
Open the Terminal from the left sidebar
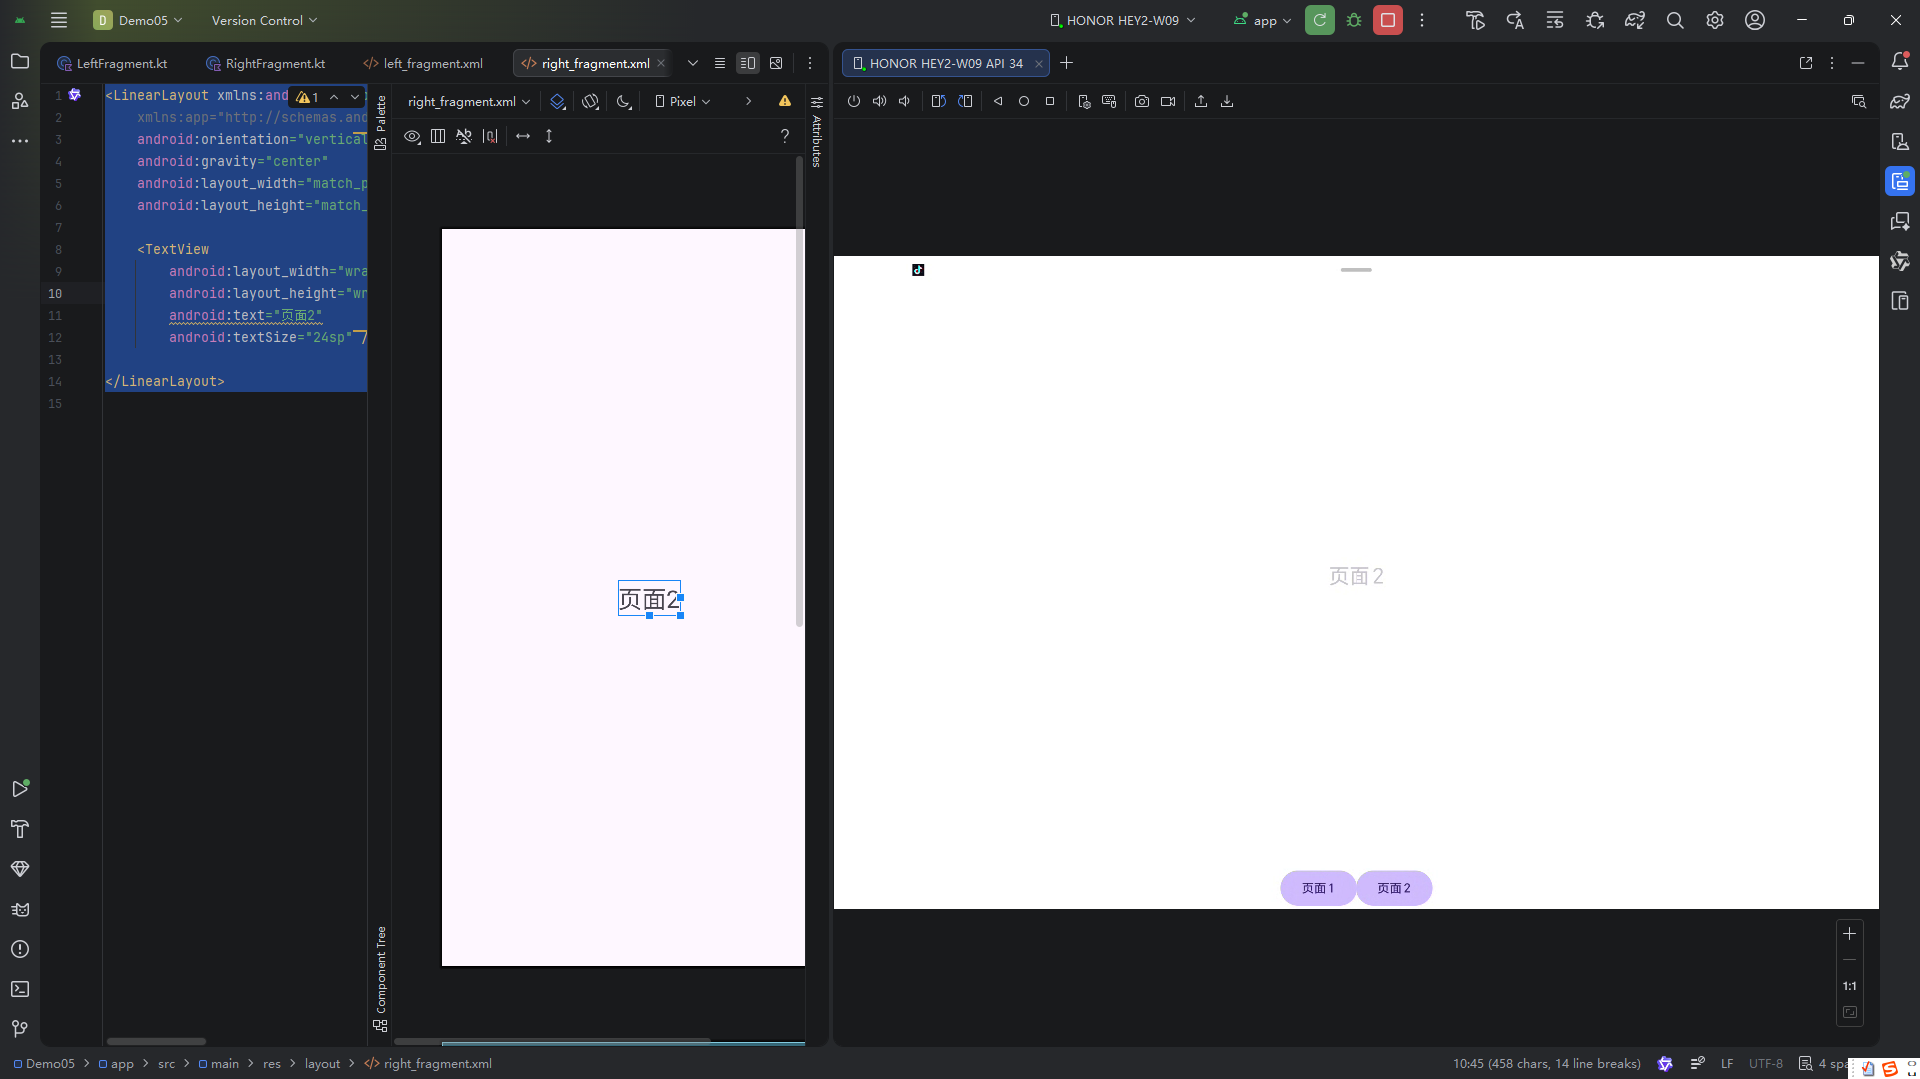(x=20, y=989)
